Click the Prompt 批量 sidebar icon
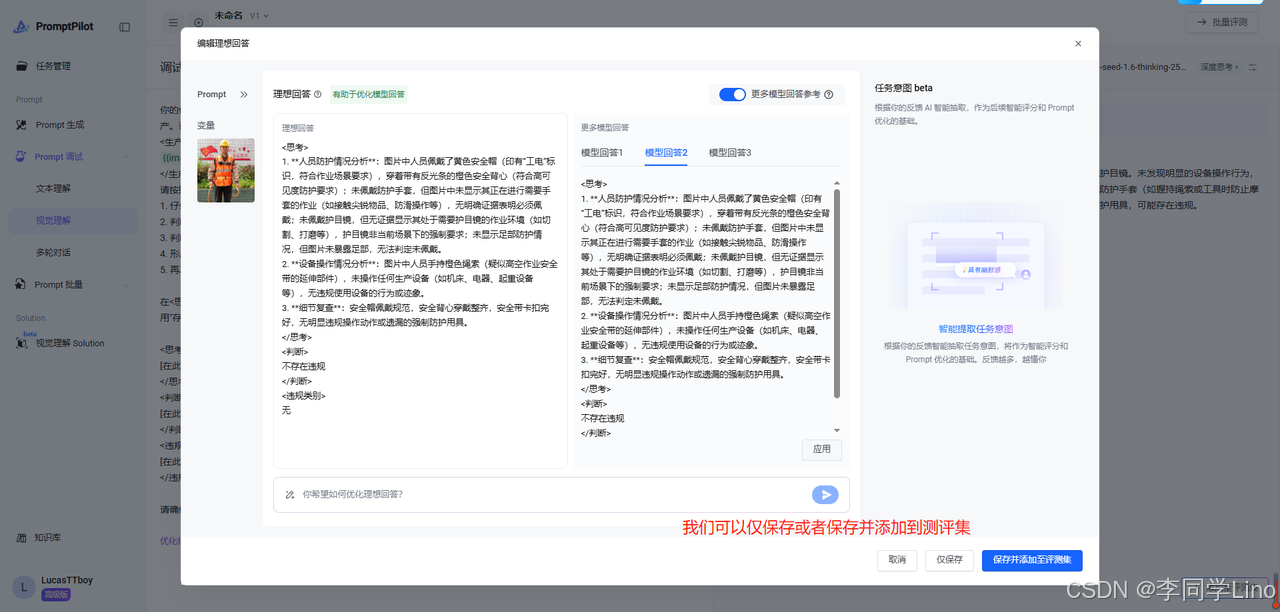 [22, 285]
